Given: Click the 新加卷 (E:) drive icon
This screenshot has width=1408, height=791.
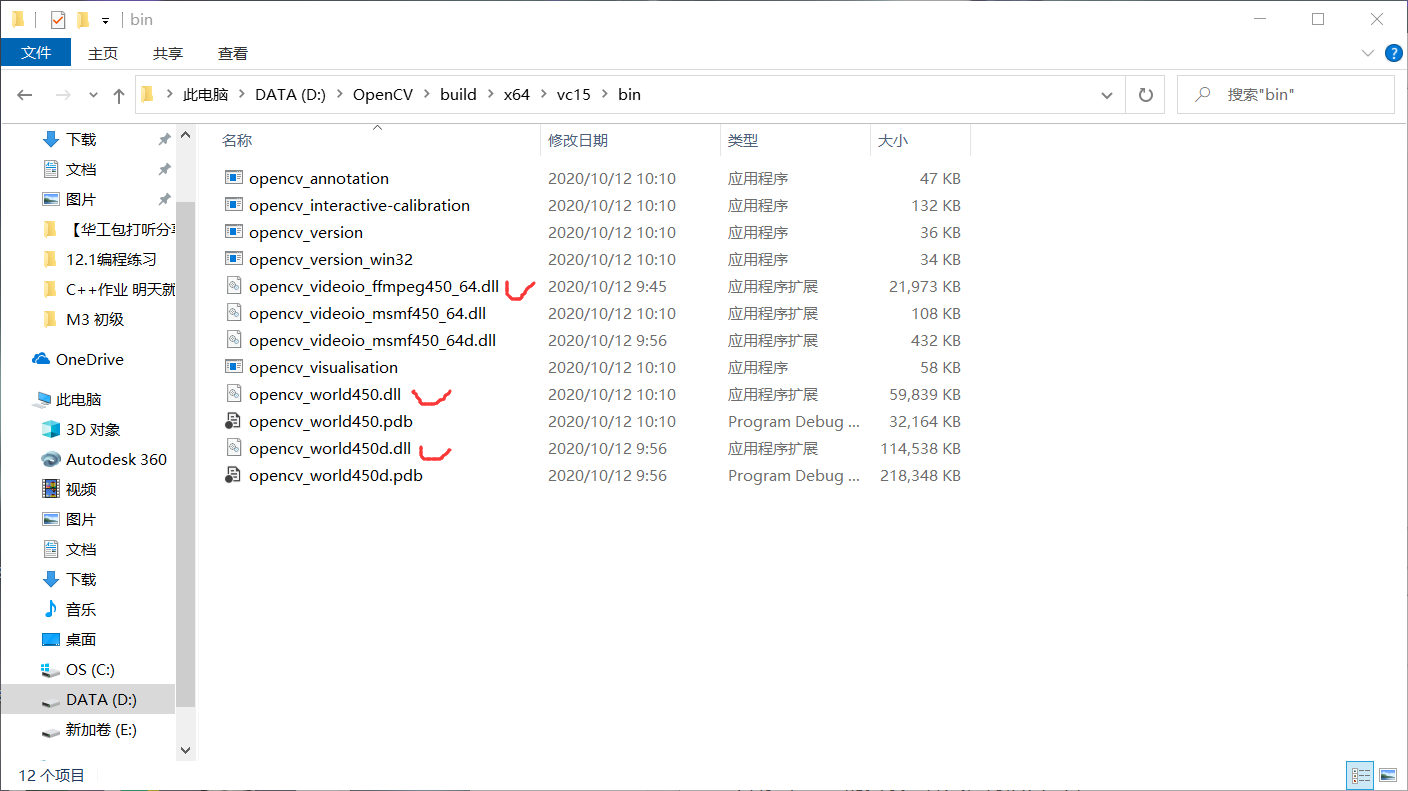Looking at the screenshot, I should 51,730.
